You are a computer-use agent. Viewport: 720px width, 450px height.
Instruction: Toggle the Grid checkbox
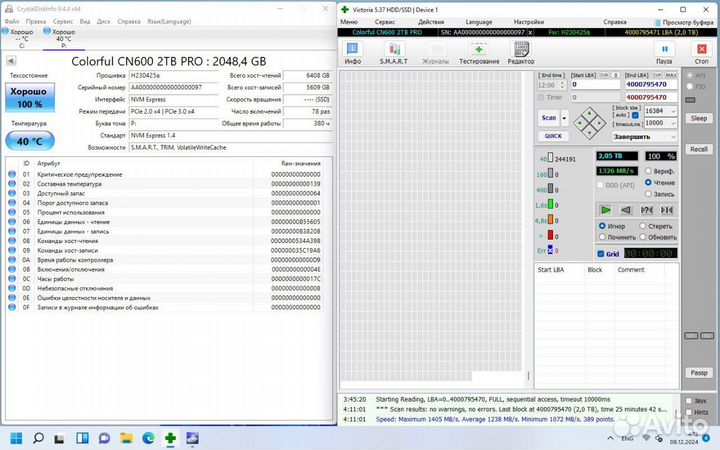click(602, 254)
